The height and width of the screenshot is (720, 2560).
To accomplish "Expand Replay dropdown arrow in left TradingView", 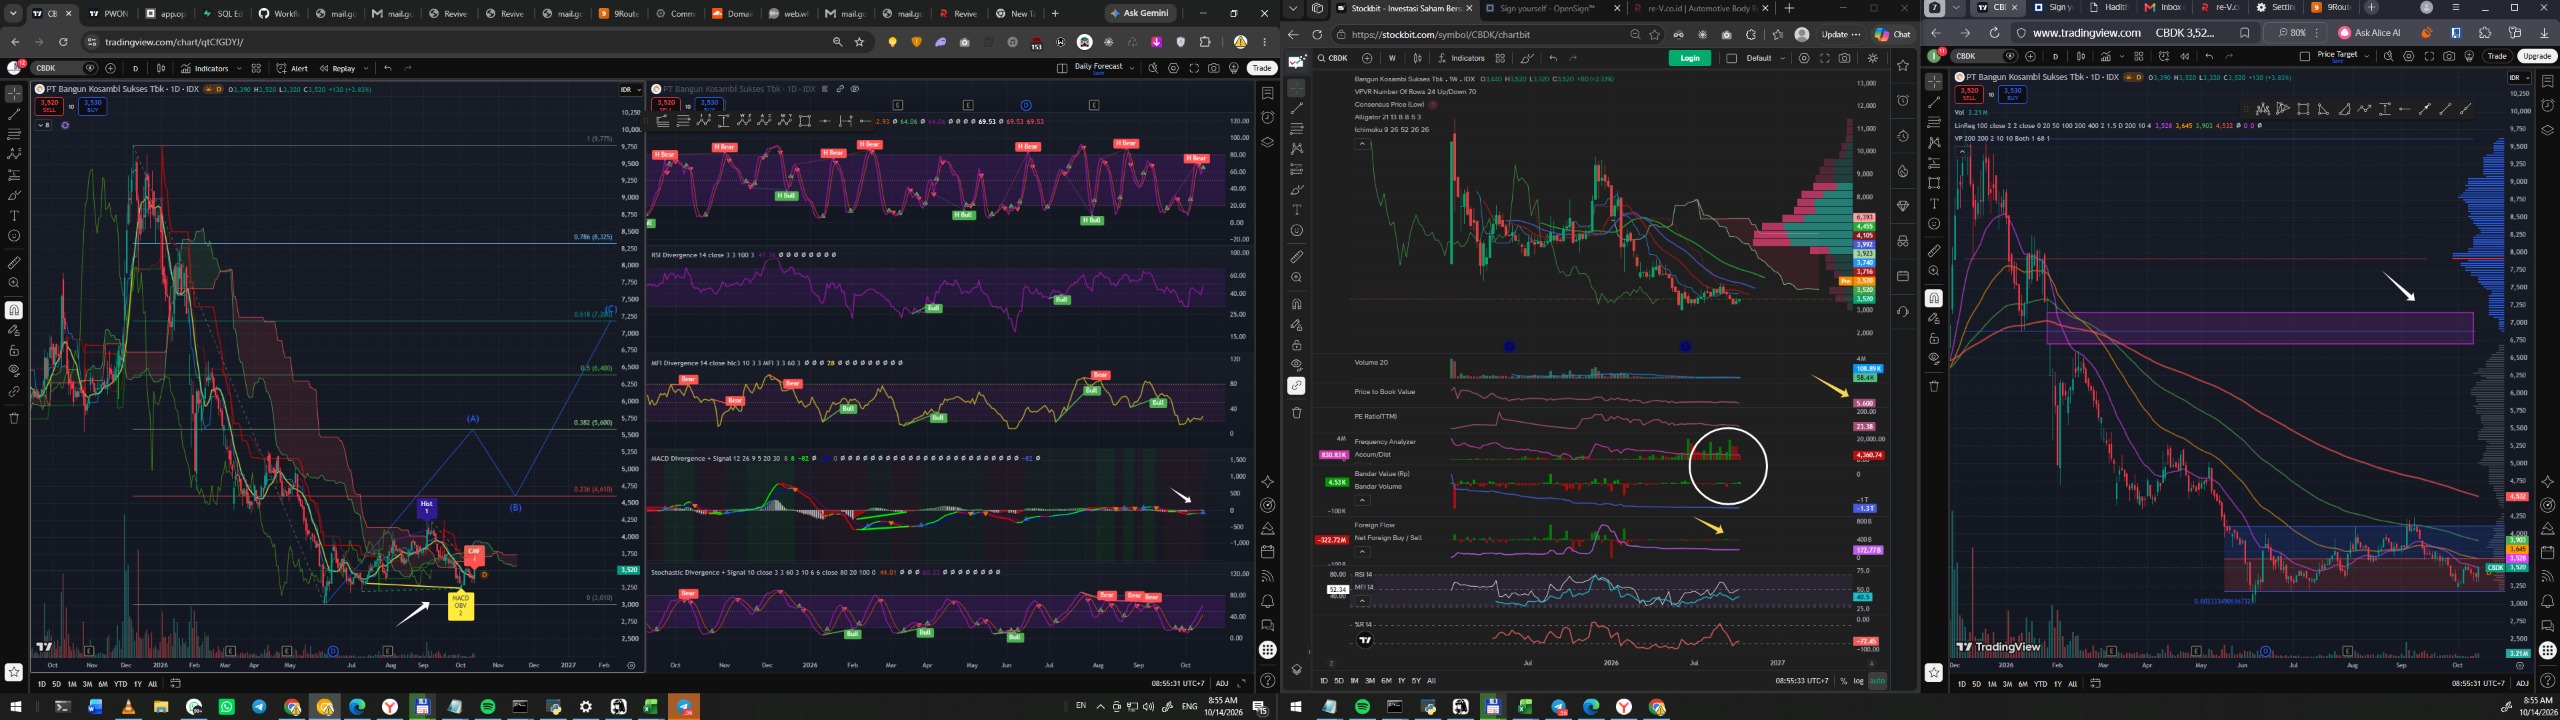I will click(366, 68).
